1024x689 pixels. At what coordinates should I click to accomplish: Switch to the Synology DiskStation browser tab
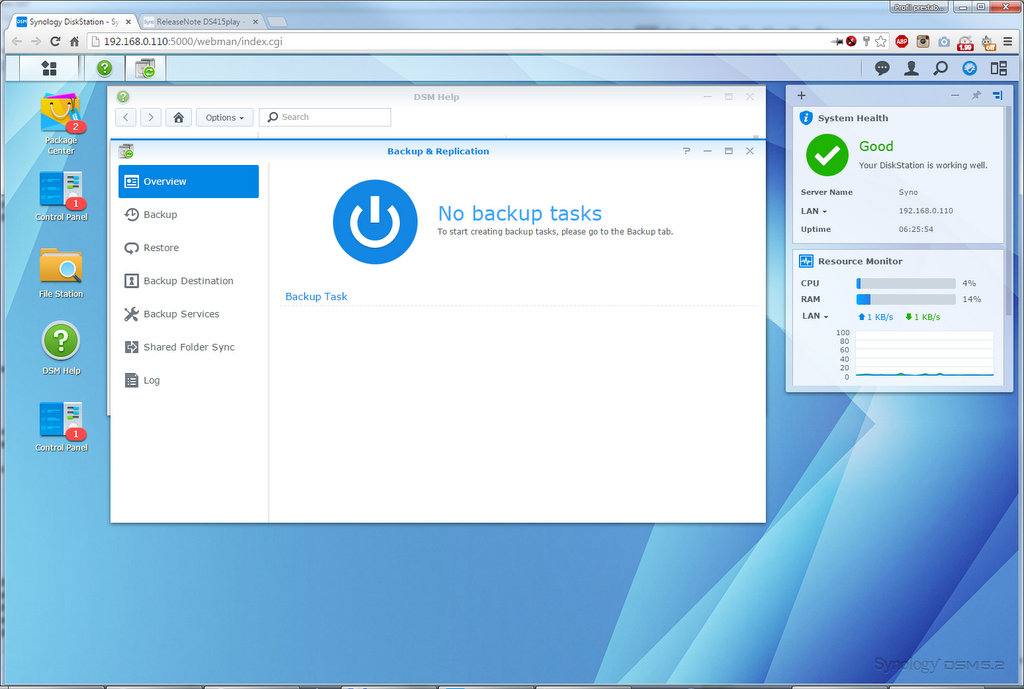click(73, 22)
